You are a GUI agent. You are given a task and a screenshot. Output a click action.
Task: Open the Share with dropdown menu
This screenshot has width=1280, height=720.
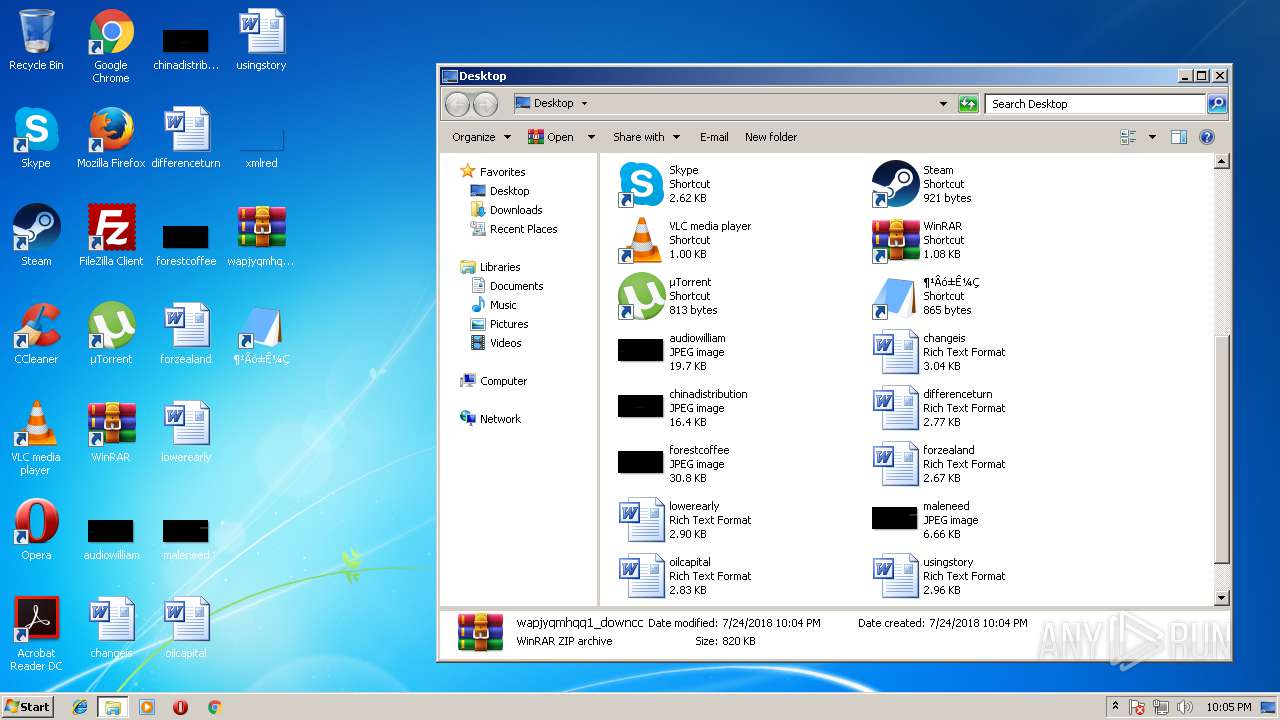[x=646, y=137]
